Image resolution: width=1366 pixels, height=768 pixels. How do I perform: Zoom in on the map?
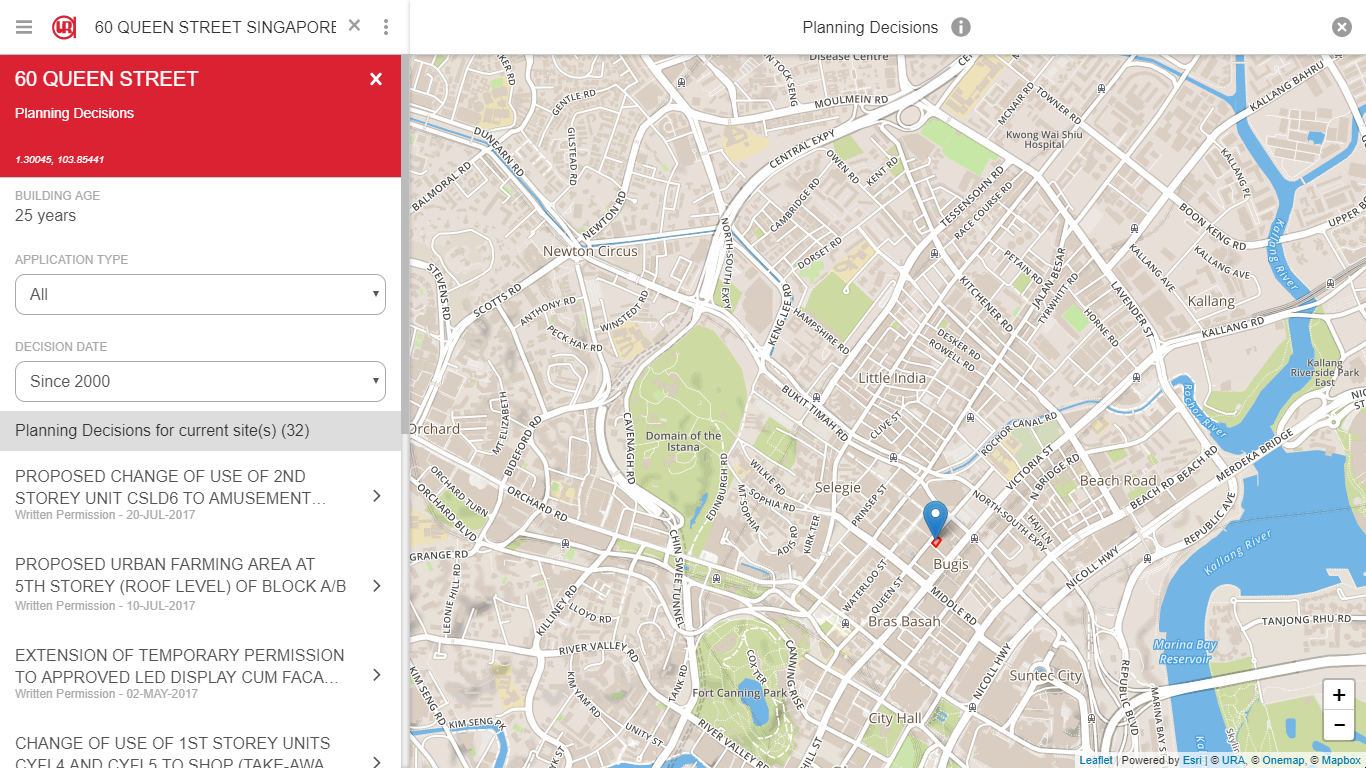(x=1339, y=695)
